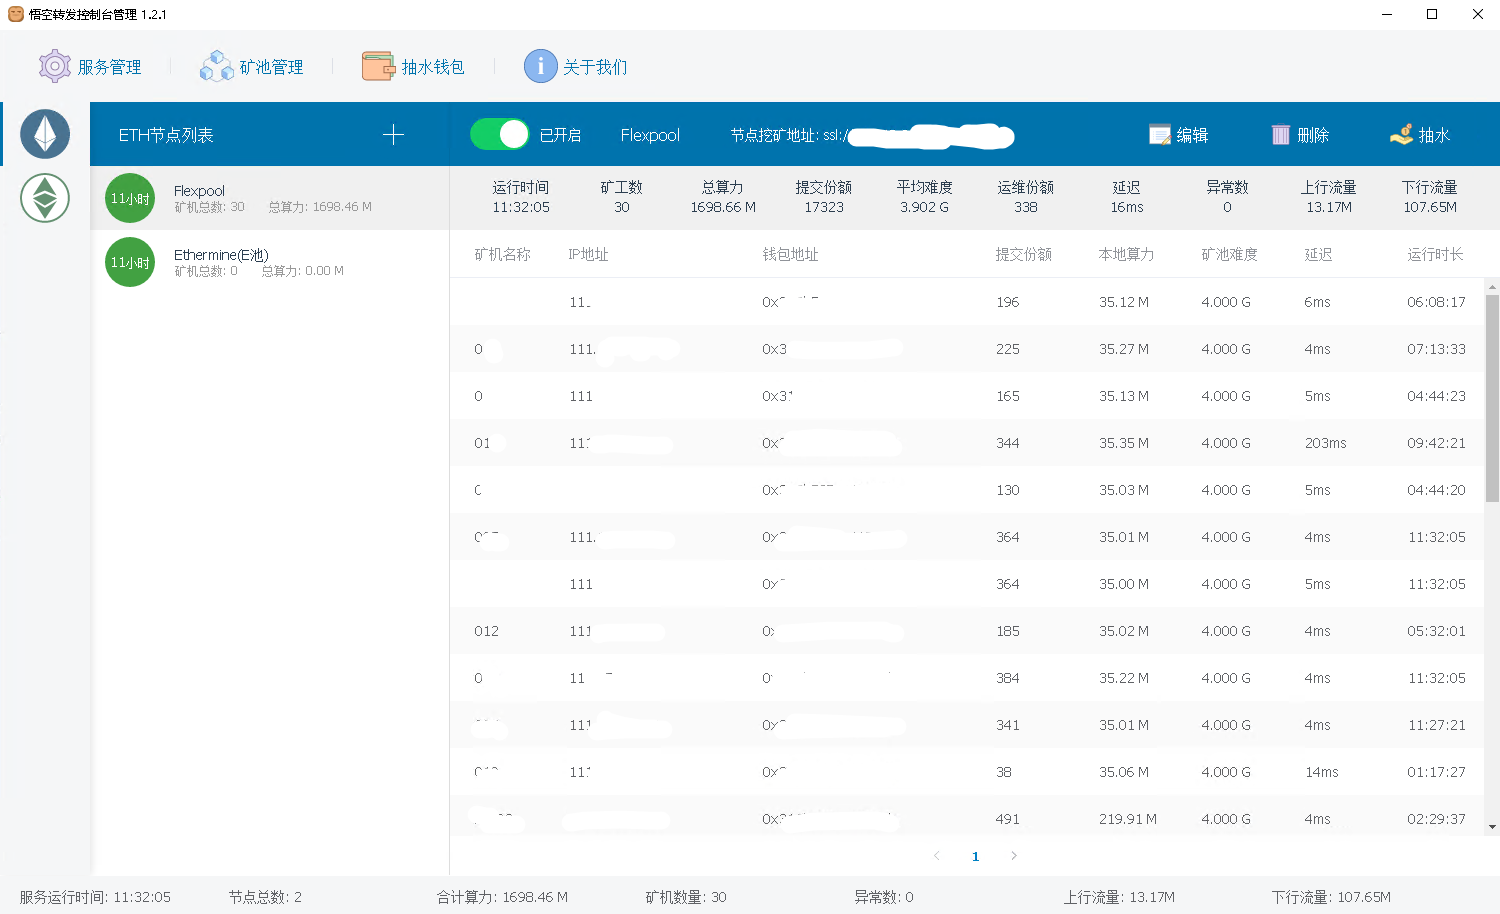This screenshot has height=914, width=1500.
Task: Click the miner table scrollbar thumb
Action: click(x=1492, y=398)
